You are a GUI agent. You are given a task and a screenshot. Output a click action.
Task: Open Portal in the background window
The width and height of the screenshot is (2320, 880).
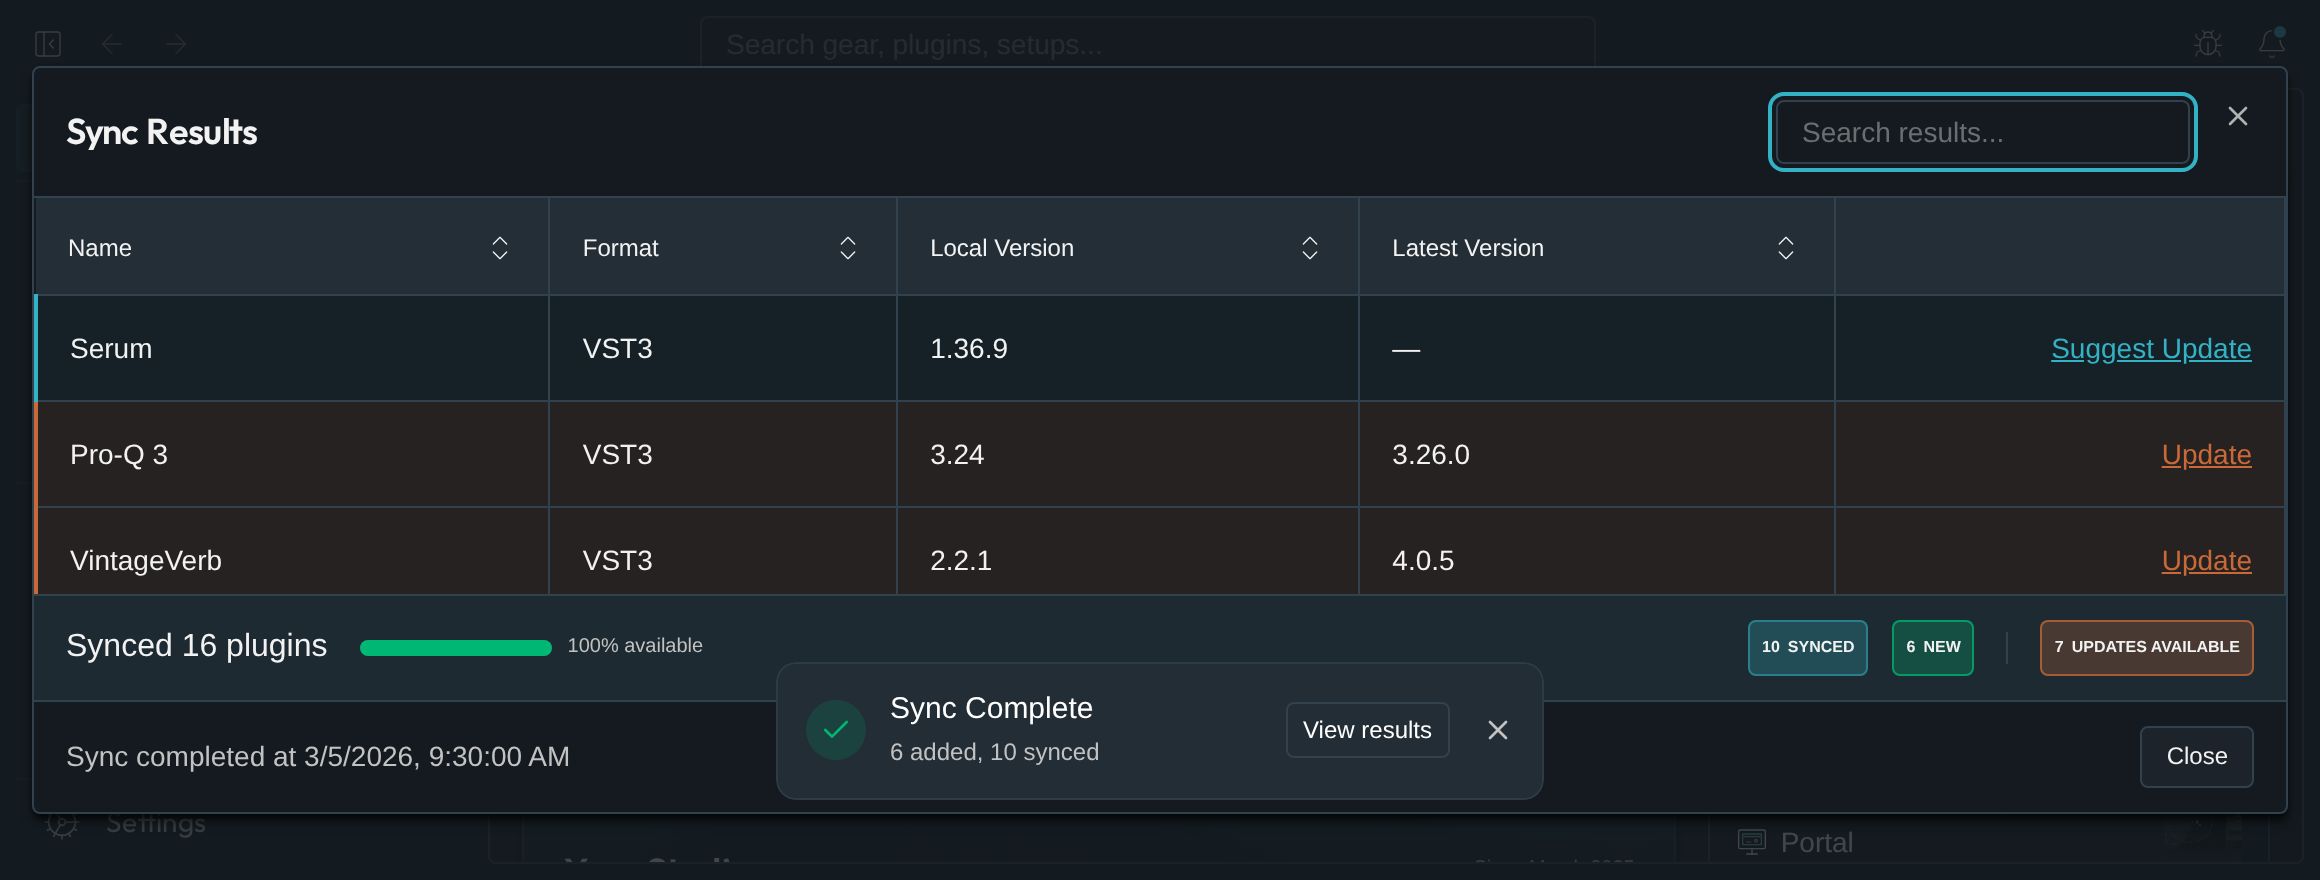tap(1816, 842)
